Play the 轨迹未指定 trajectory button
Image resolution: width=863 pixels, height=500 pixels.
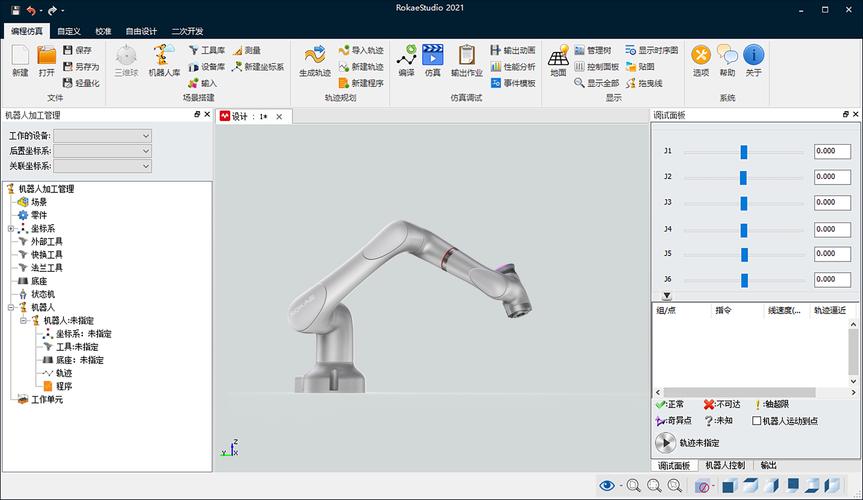665,443
